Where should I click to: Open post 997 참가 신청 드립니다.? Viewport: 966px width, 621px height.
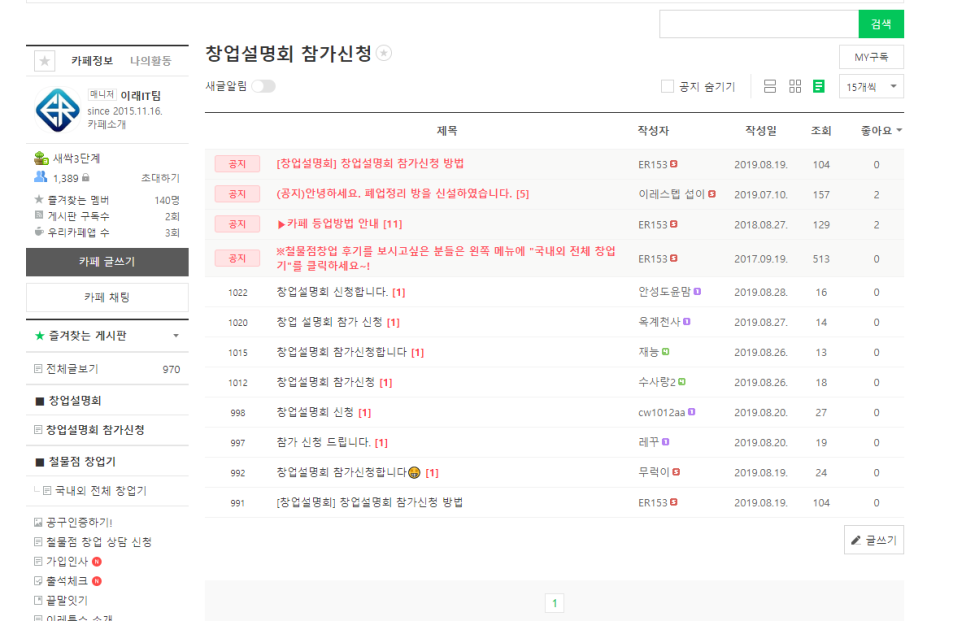coord(323,443)
